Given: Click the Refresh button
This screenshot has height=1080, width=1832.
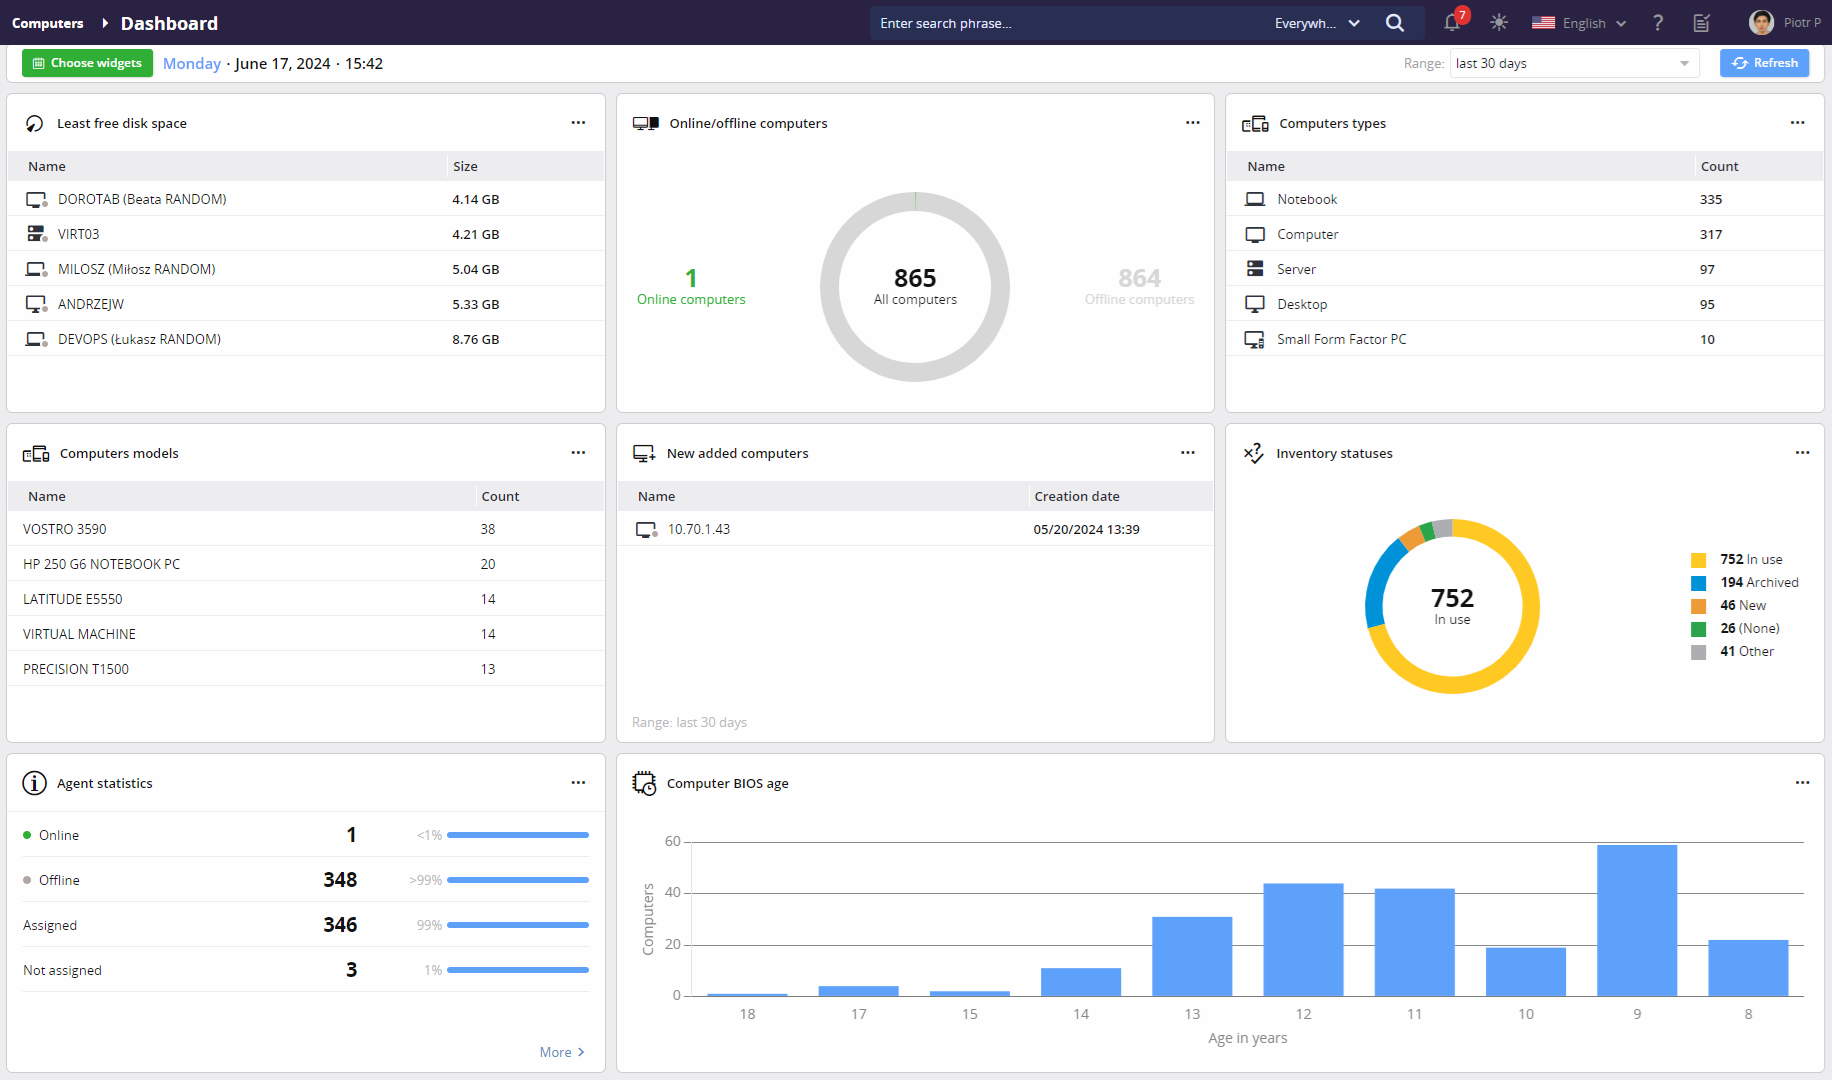Looking at the screenshot, I should [x=1765, y=63].
